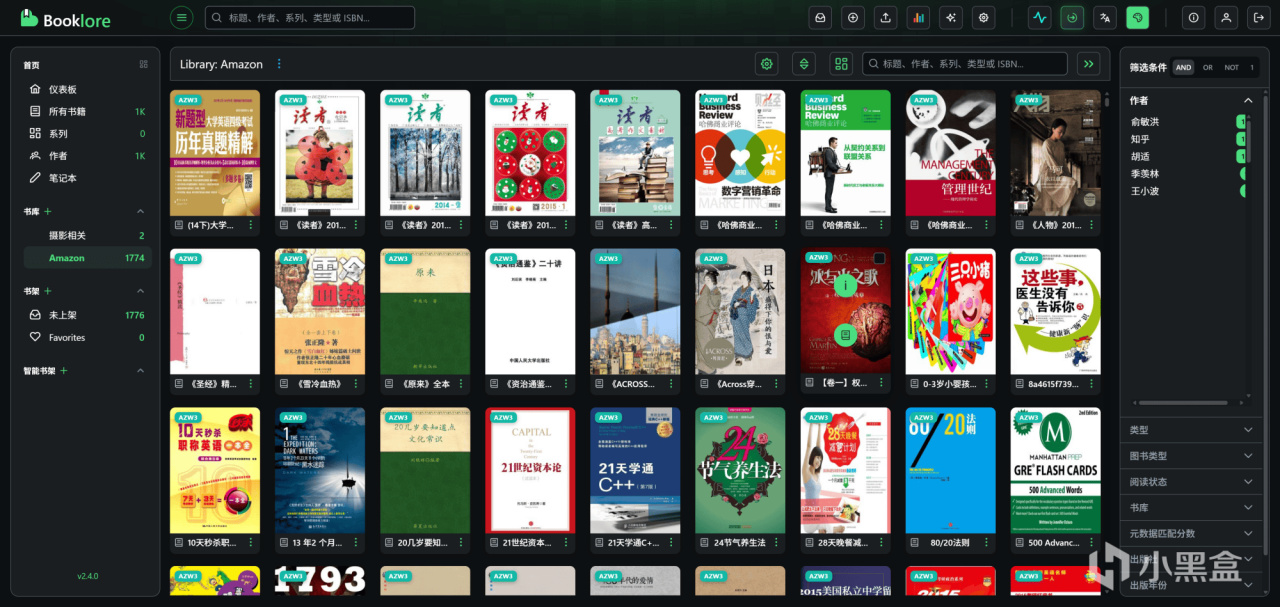Click the Booklore logo
The width and height of the screenshot is (1280, 607).
pyautogui.click(x=65, y=18)
